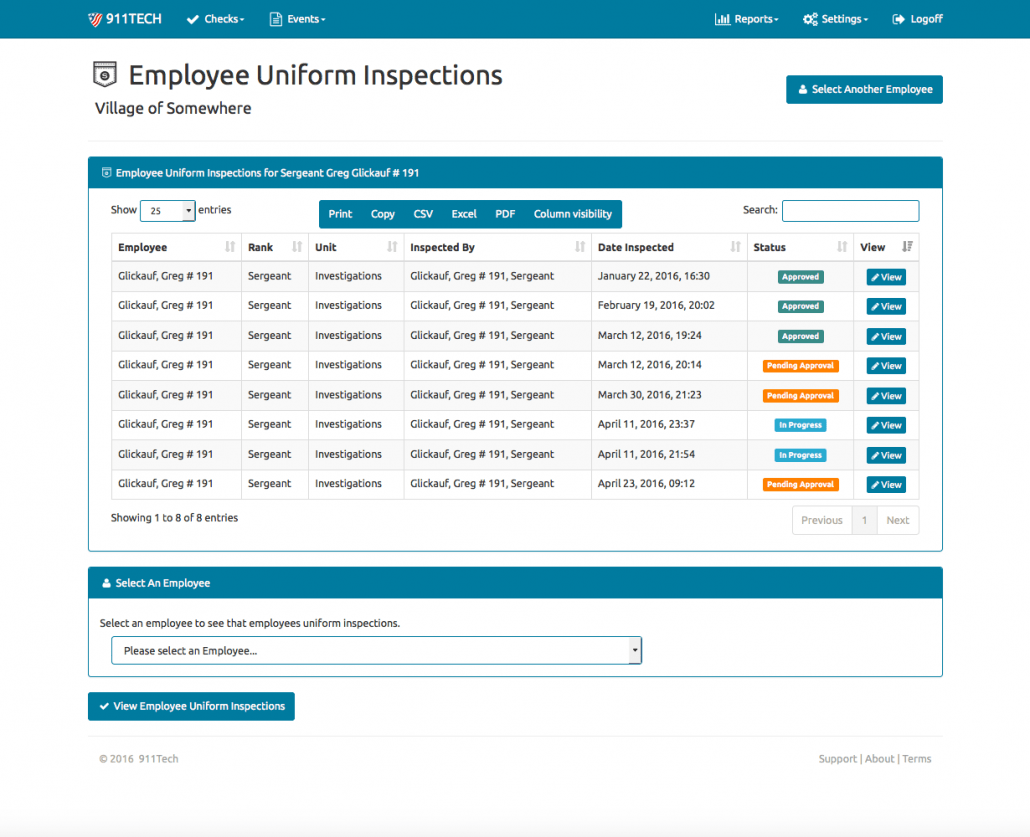Screen dimensions: 1030x837
Task: Click the user icon in Select An Employee header
Action: (x=106, y=583)
